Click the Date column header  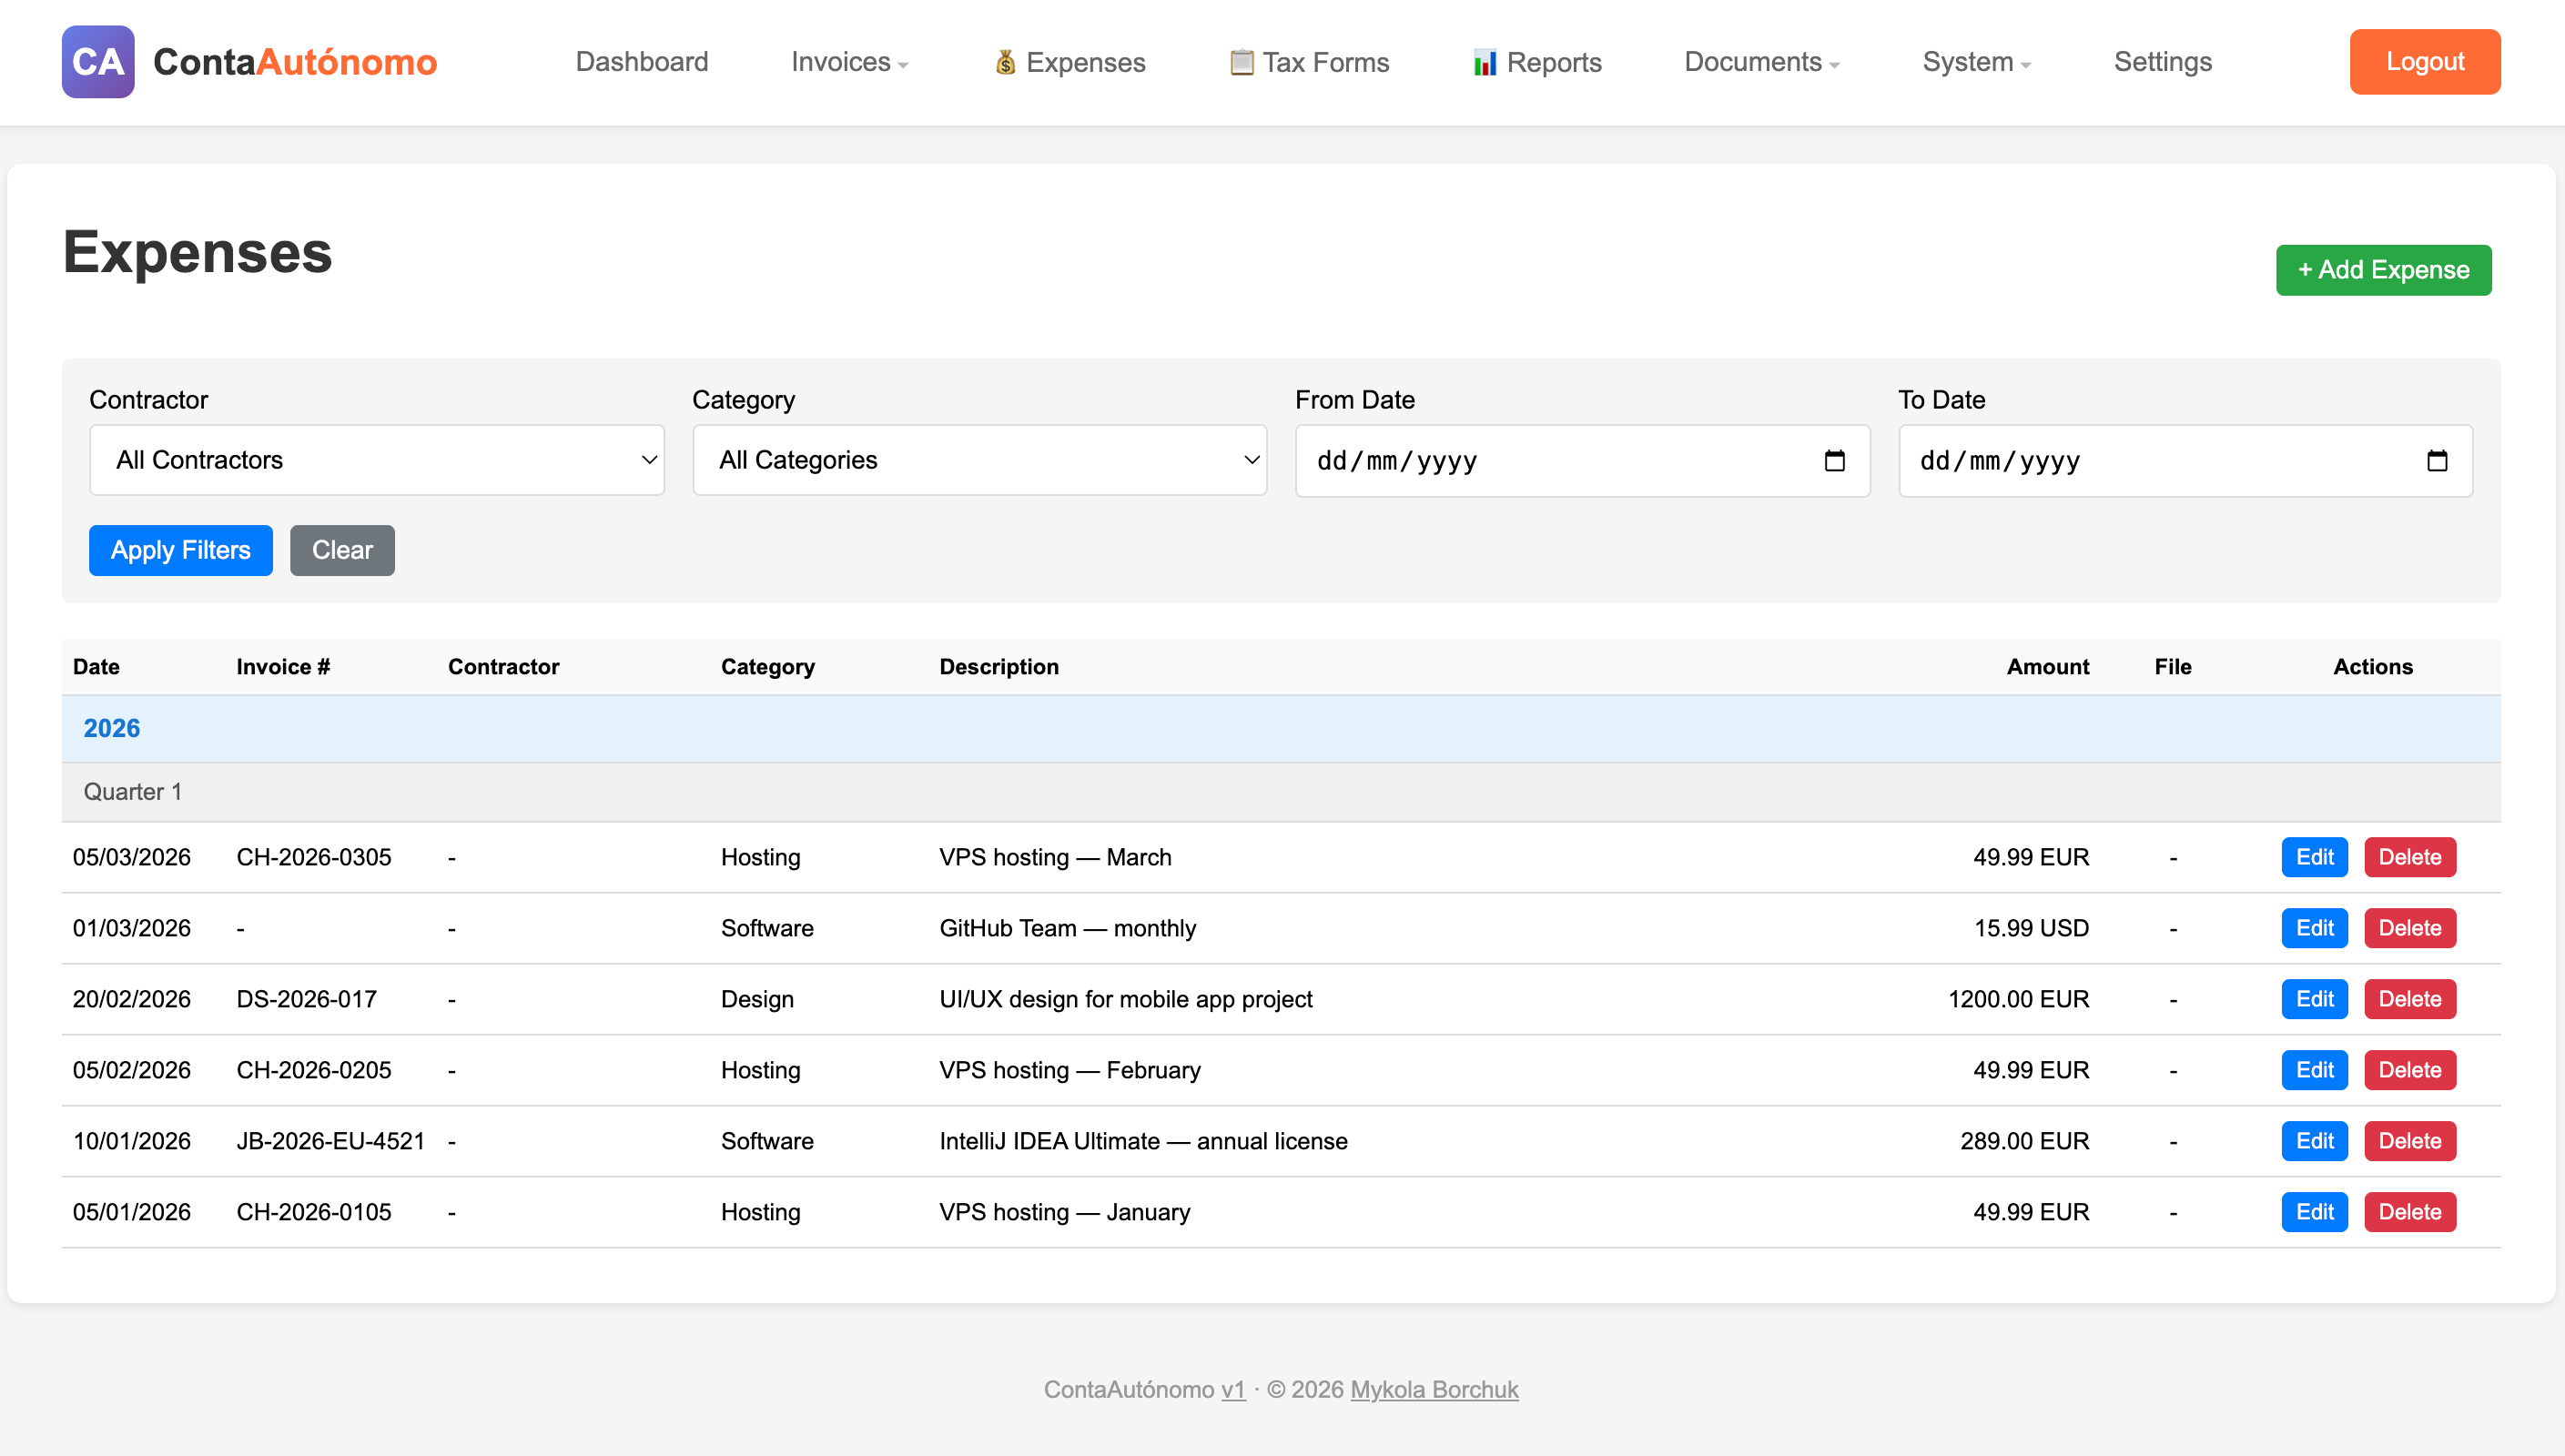96,667
